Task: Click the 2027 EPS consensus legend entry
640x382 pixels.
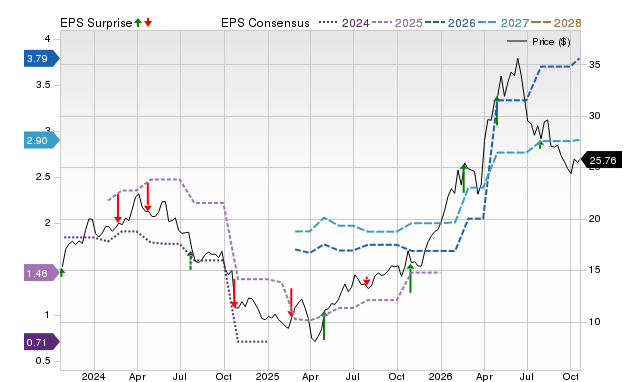Action: pyautogui.click(x=503, y=23)
